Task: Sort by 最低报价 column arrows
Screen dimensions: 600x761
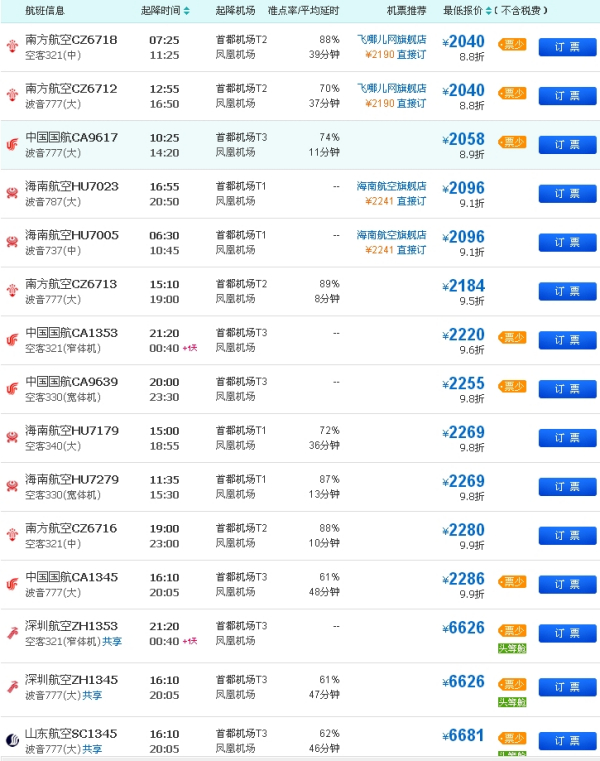Action: pyautogui.click(x=488, y=11)
